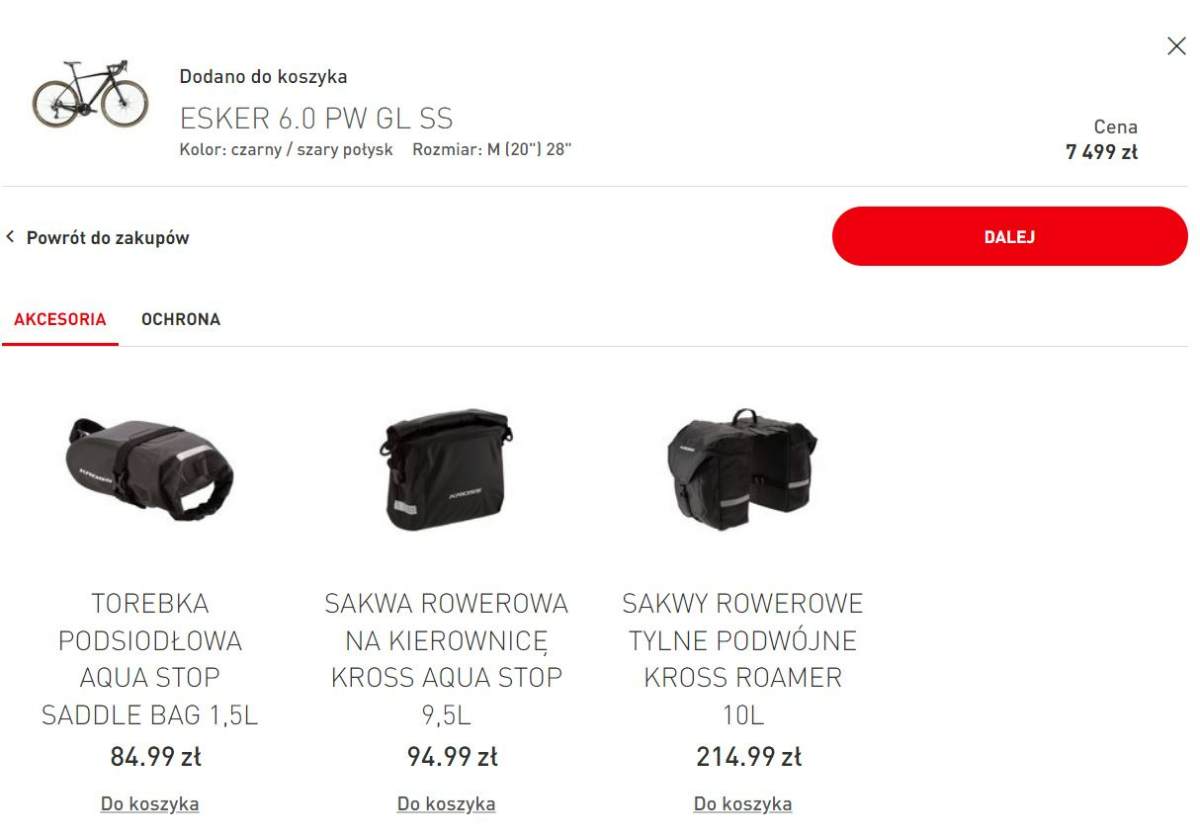Screen dimensions: 1200x837
Task: Add Roamer panniers via 'Do koszyka'
Action: click(x=742, y=804)
